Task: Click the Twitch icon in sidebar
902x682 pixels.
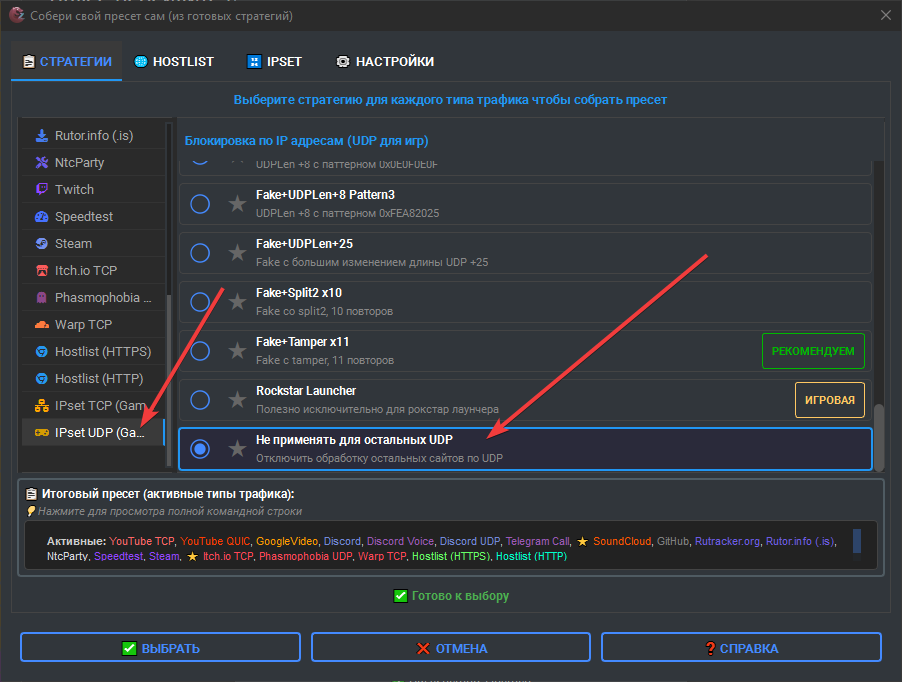Action: (41, 189)
